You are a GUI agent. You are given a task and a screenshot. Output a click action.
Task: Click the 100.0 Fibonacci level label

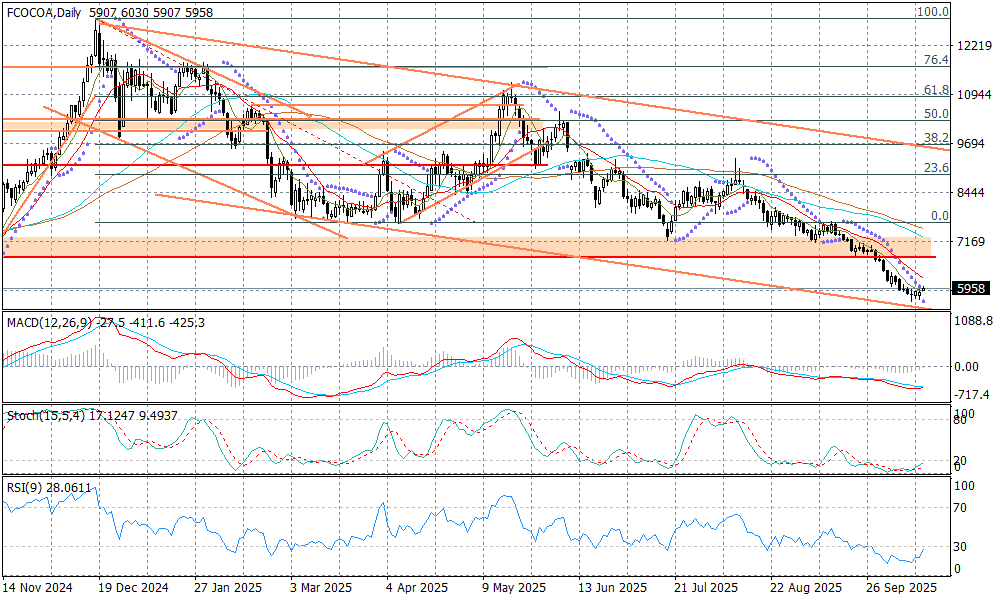tap(932, 12)
